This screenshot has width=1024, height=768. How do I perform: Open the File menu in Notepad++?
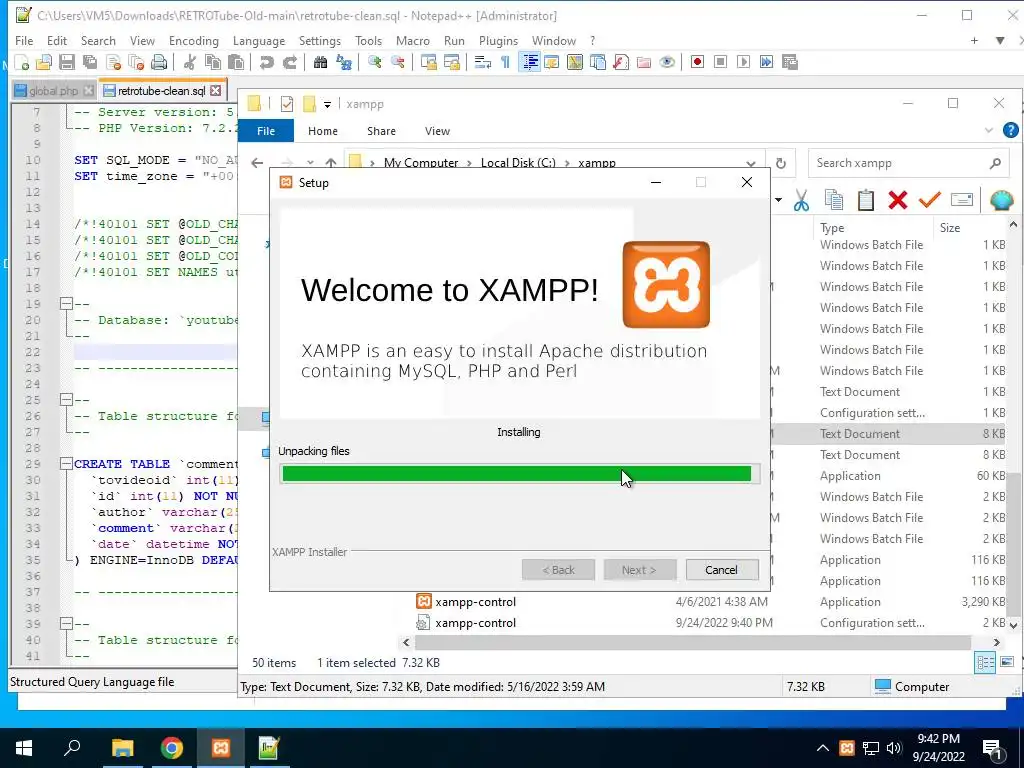(24, 40)
